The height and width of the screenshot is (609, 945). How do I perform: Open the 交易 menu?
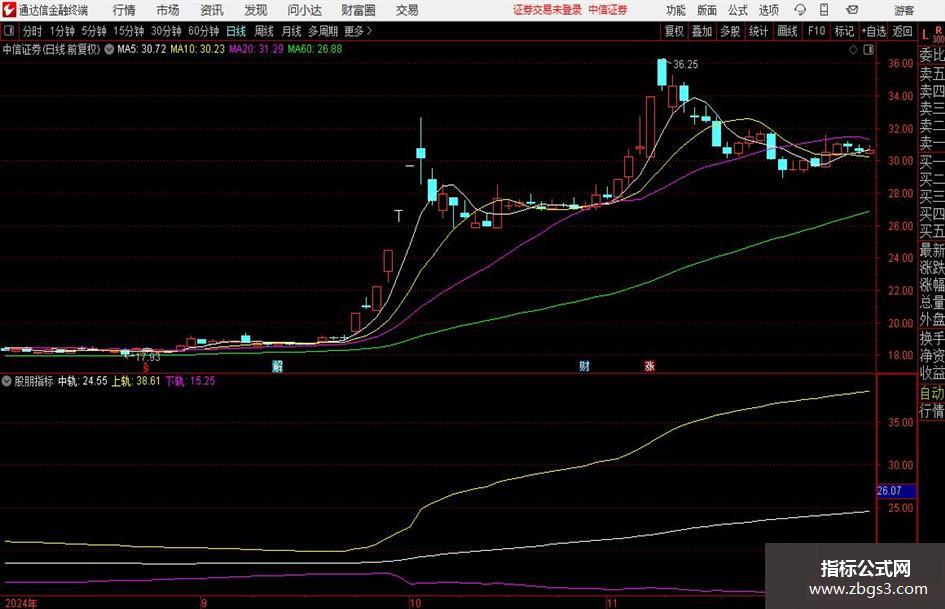click(x=407, y=10)
